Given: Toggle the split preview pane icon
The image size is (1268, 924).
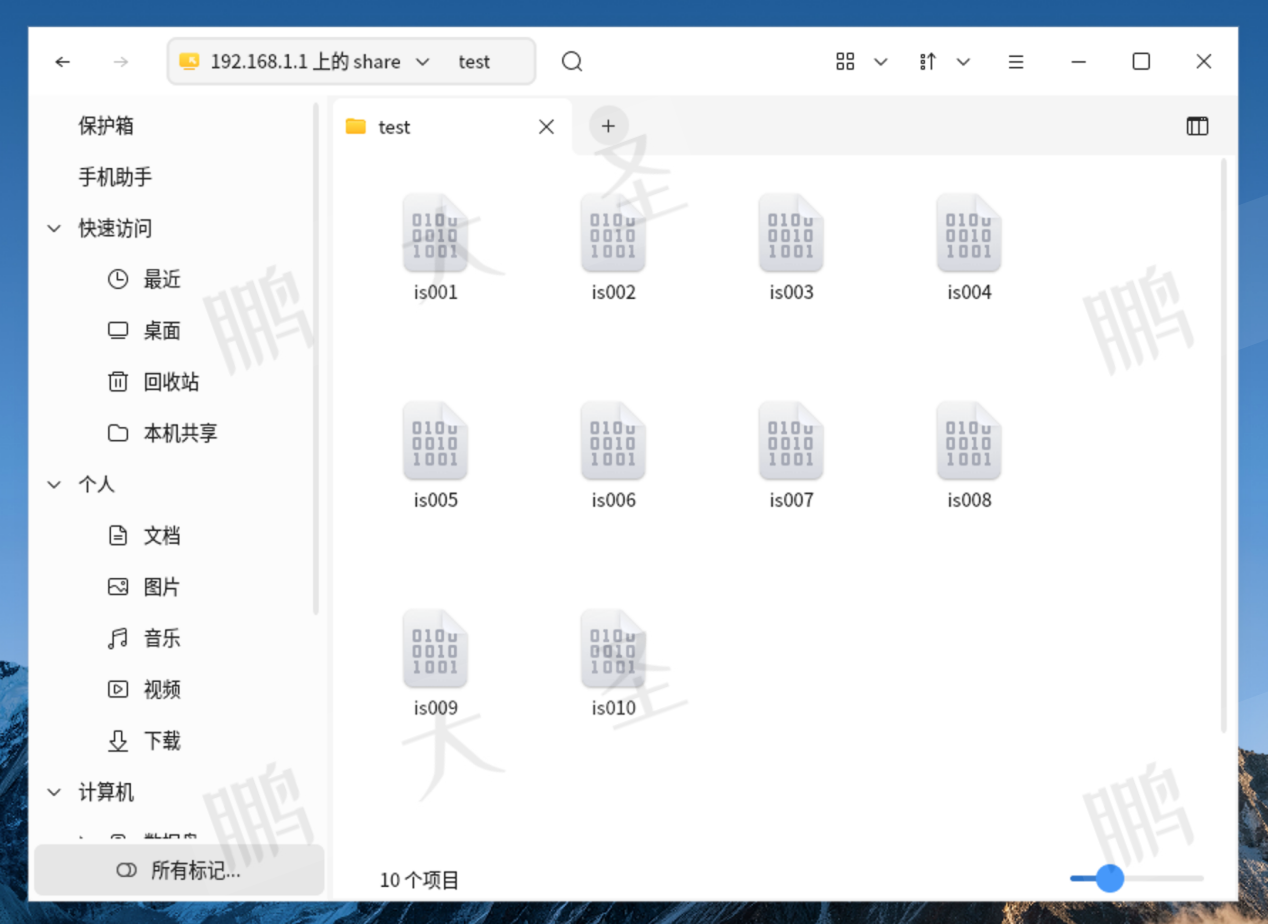Looking at the screenshot, I should (x=1197, y=126).
